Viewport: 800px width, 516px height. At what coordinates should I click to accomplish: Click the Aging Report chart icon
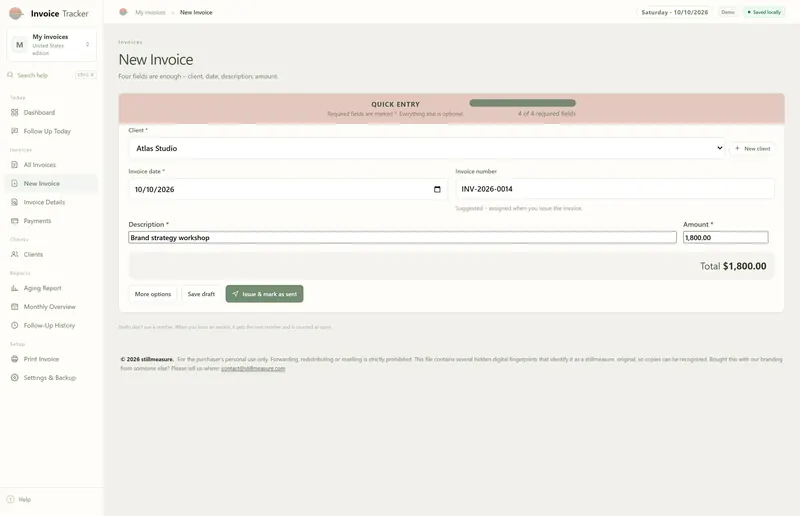14,288
